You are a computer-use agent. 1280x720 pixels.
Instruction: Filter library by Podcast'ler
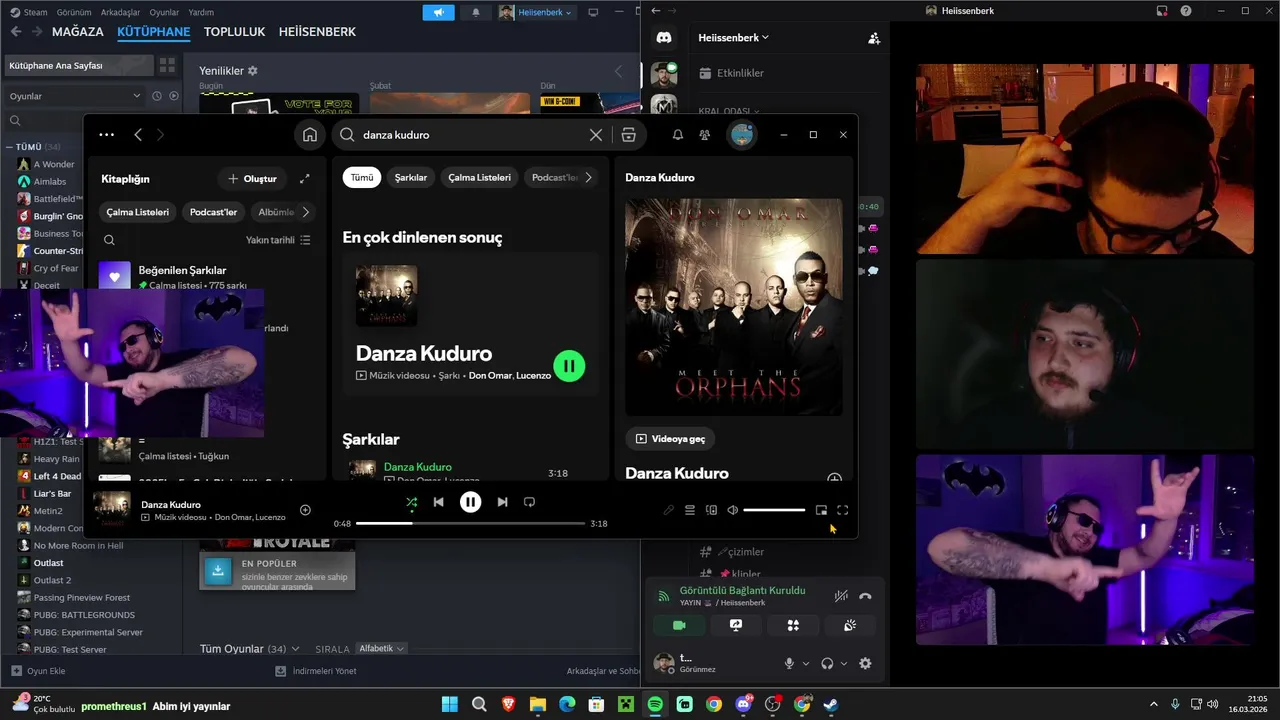coord(213,212)
